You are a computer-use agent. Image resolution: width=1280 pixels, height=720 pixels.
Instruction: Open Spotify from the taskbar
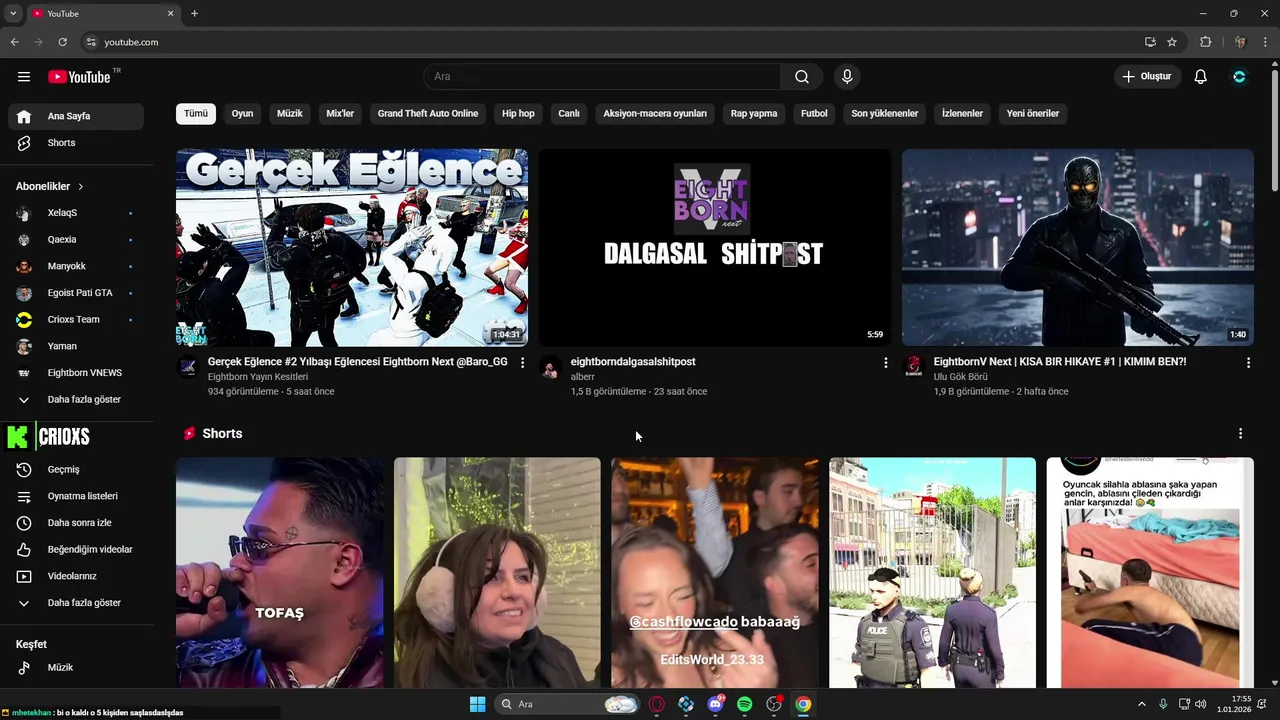(744, 704)
